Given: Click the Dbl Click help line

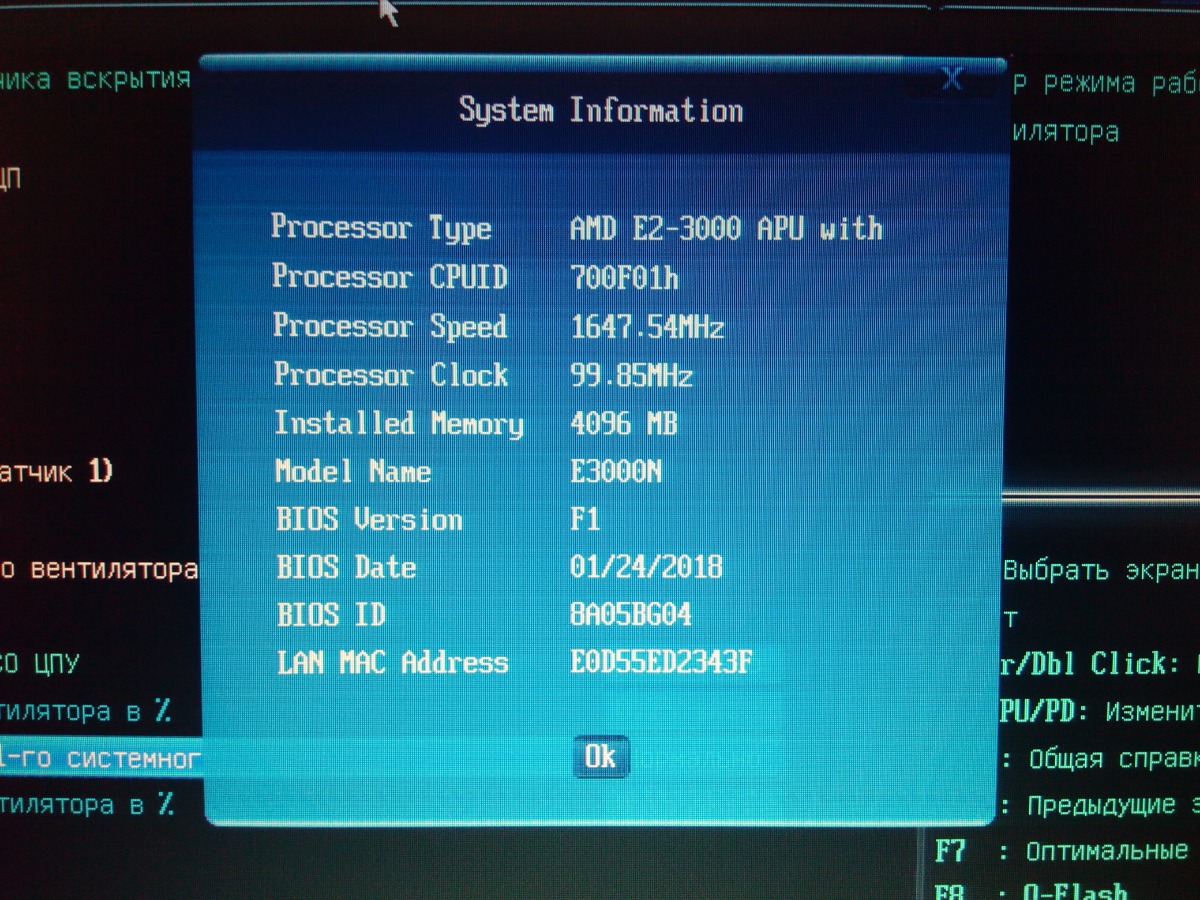Looking at the screenshot, I should point(1099,663).
